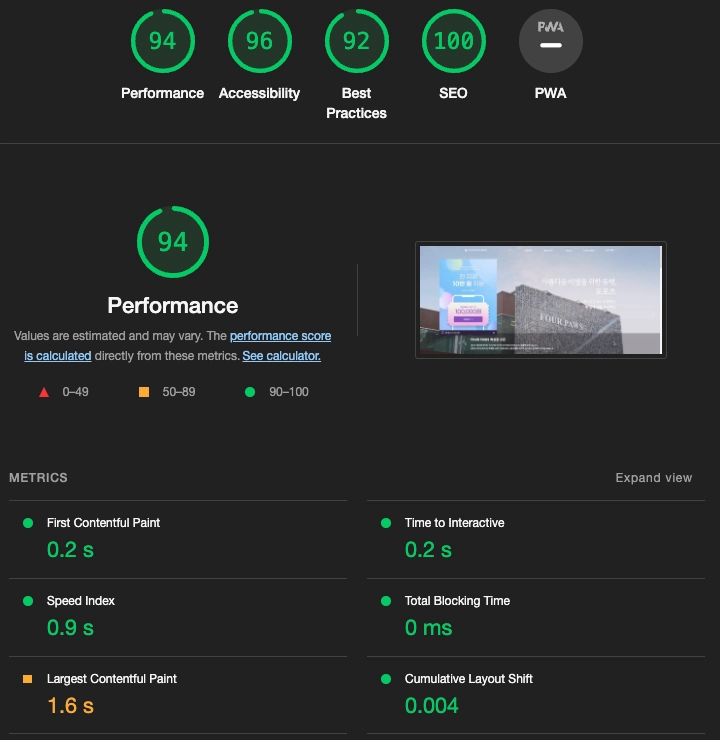Click the Performance score gauge at top
Image resolution: width=720 pixels, height=740 pixels.
click(163, 41)
